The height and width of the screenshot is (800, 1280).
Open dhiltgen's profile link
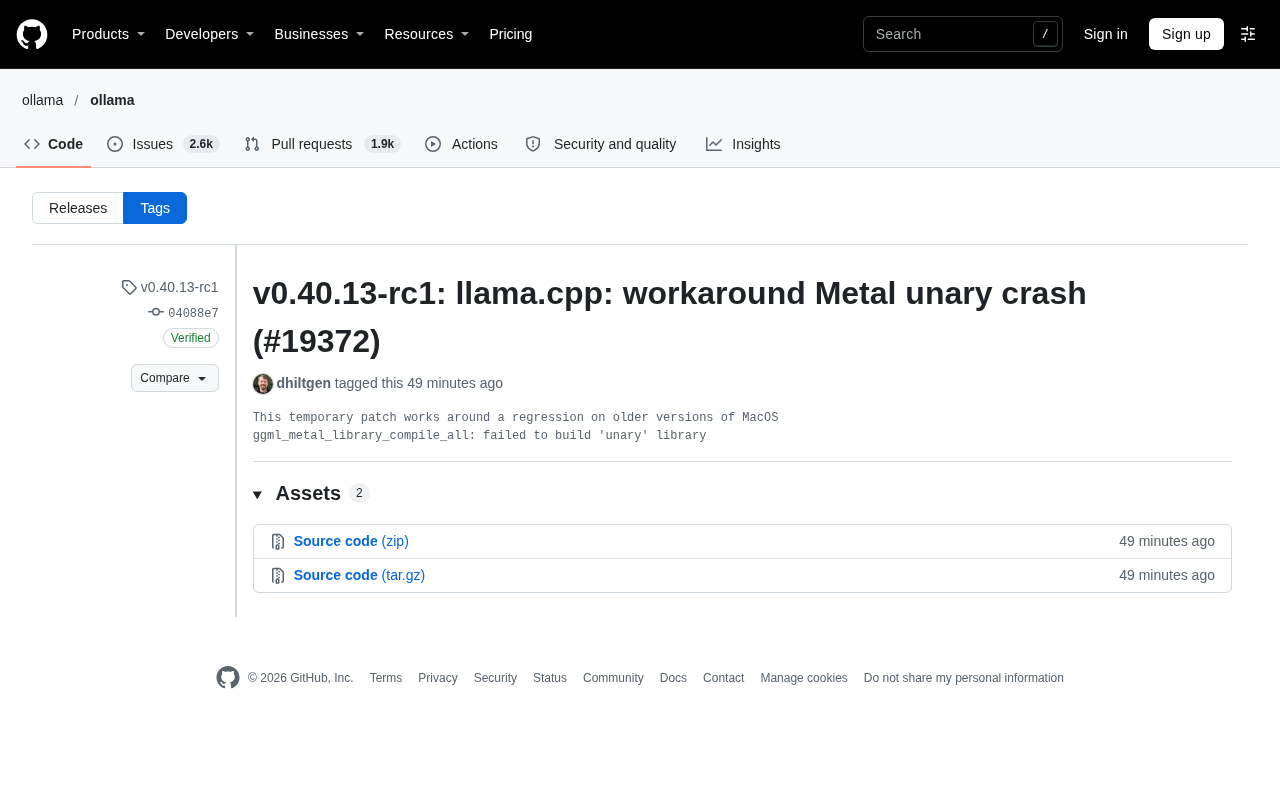tap(304, 383)
